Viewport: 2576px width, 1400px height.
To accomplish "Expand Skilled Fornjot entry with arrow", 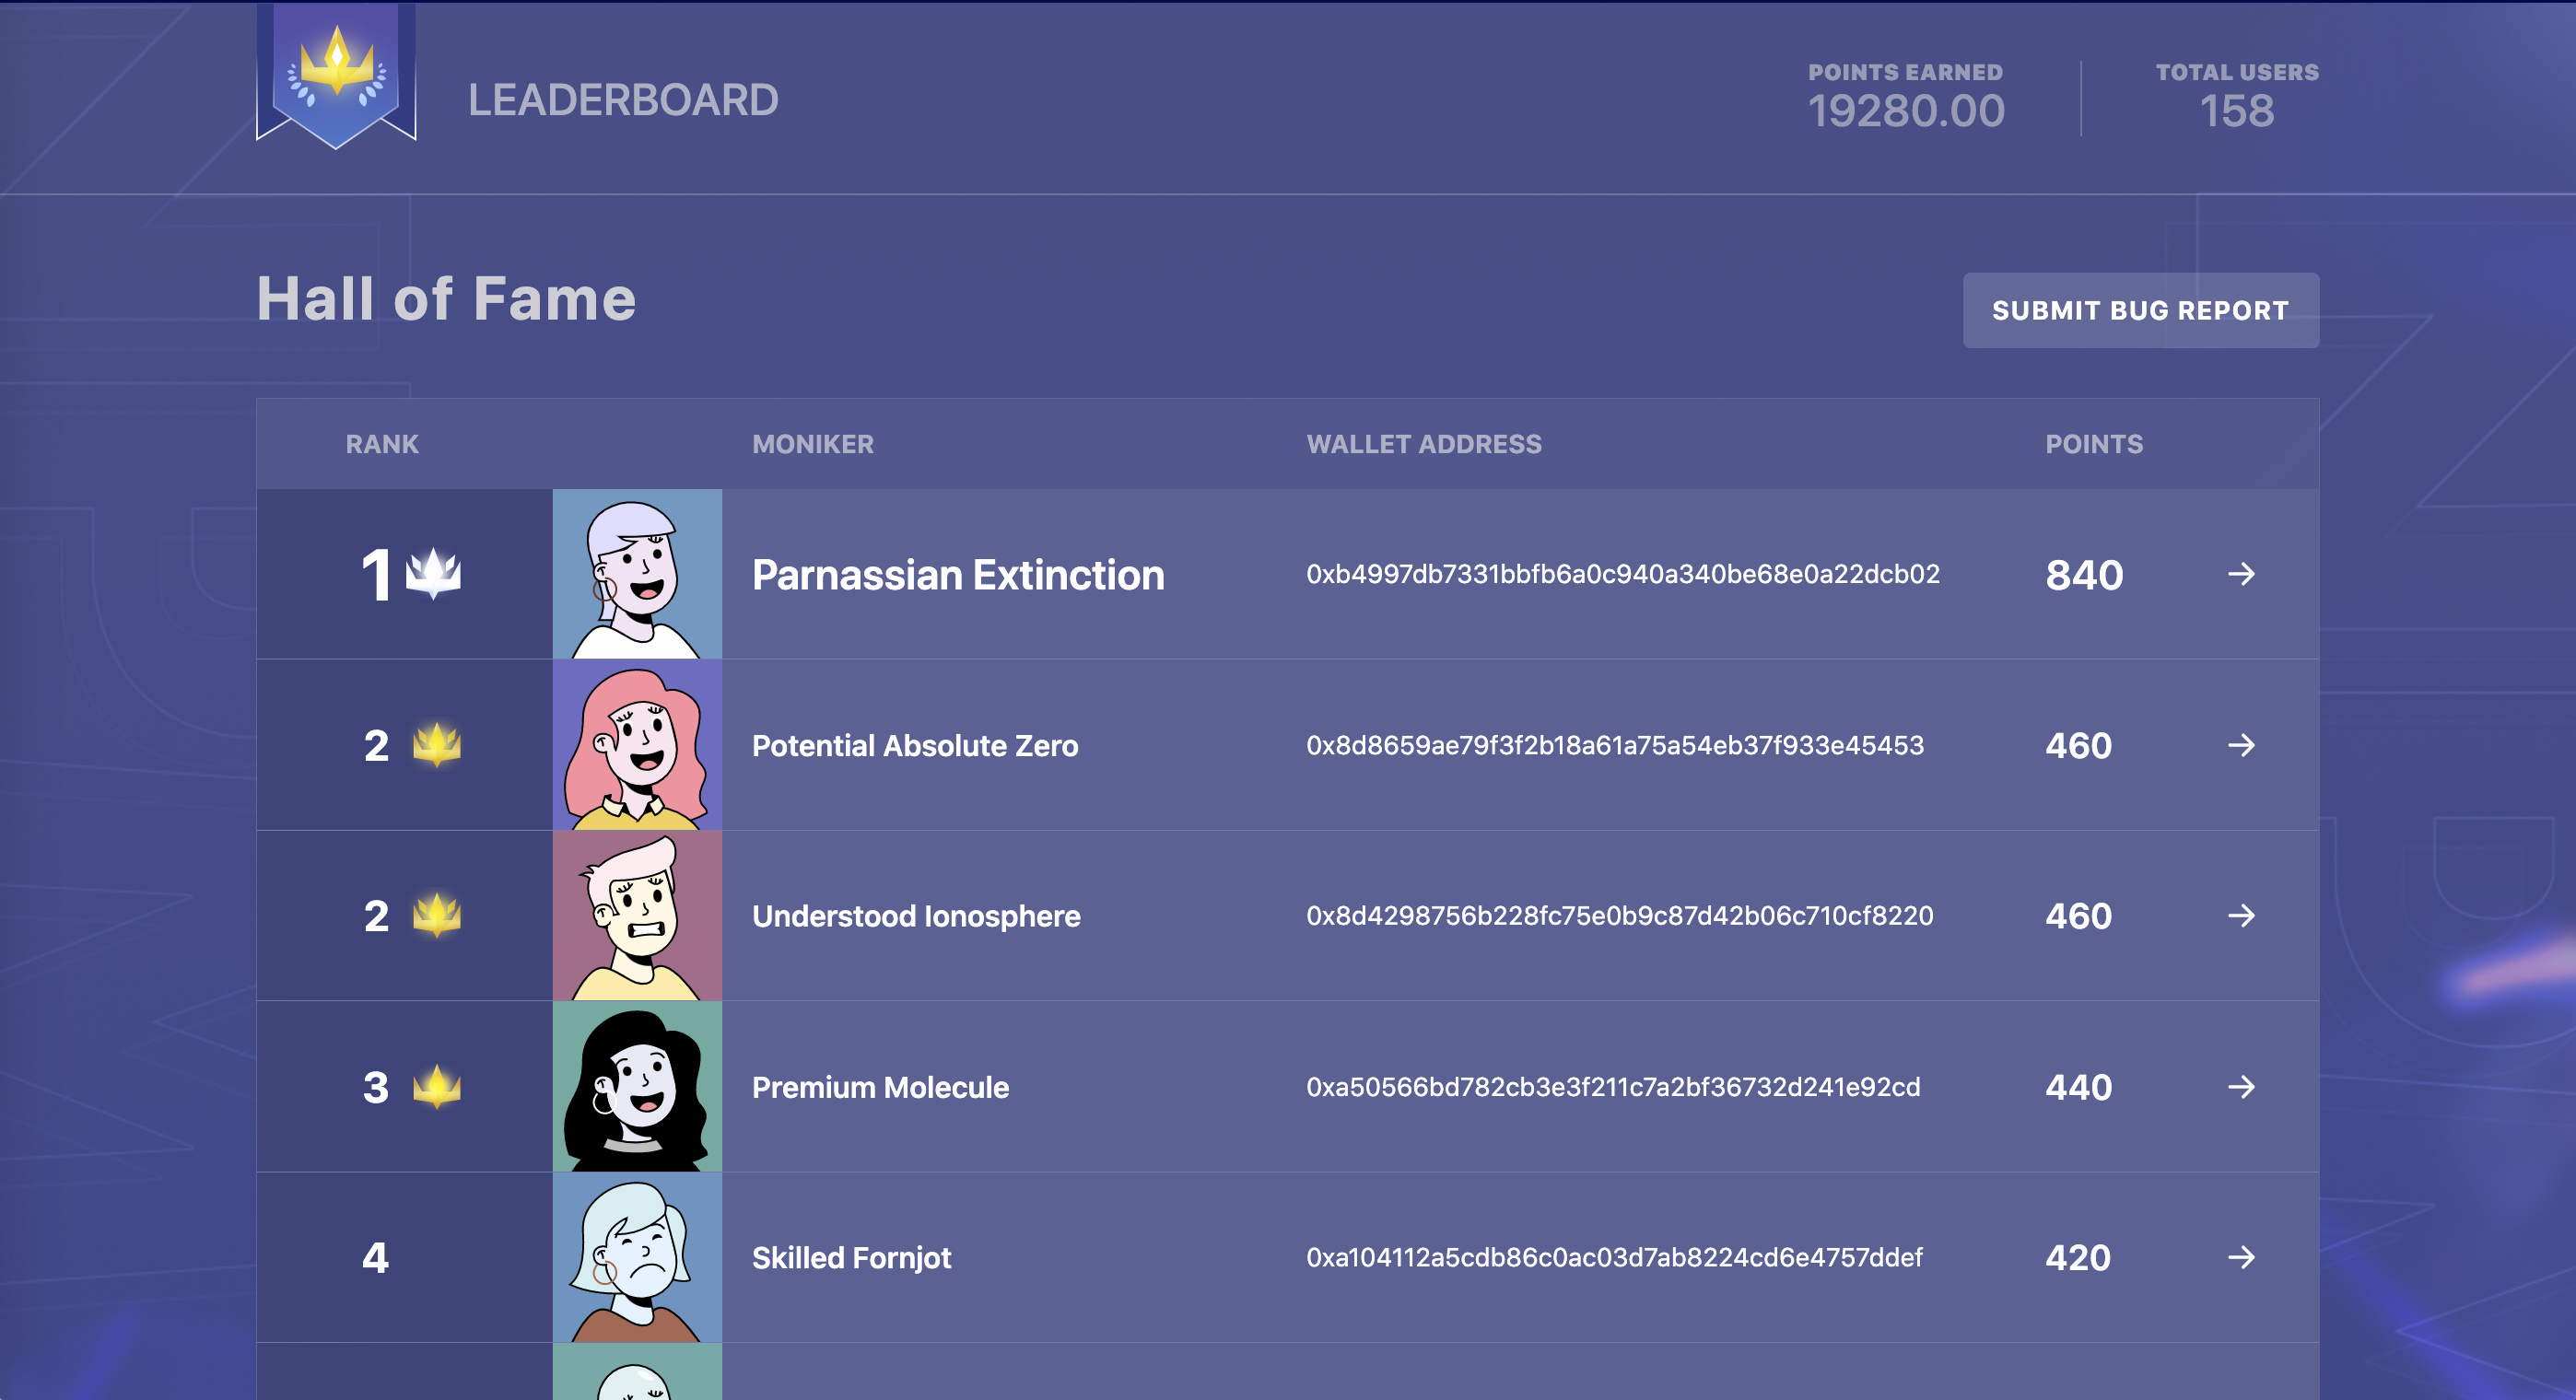I will [x=2241, y=1257].
